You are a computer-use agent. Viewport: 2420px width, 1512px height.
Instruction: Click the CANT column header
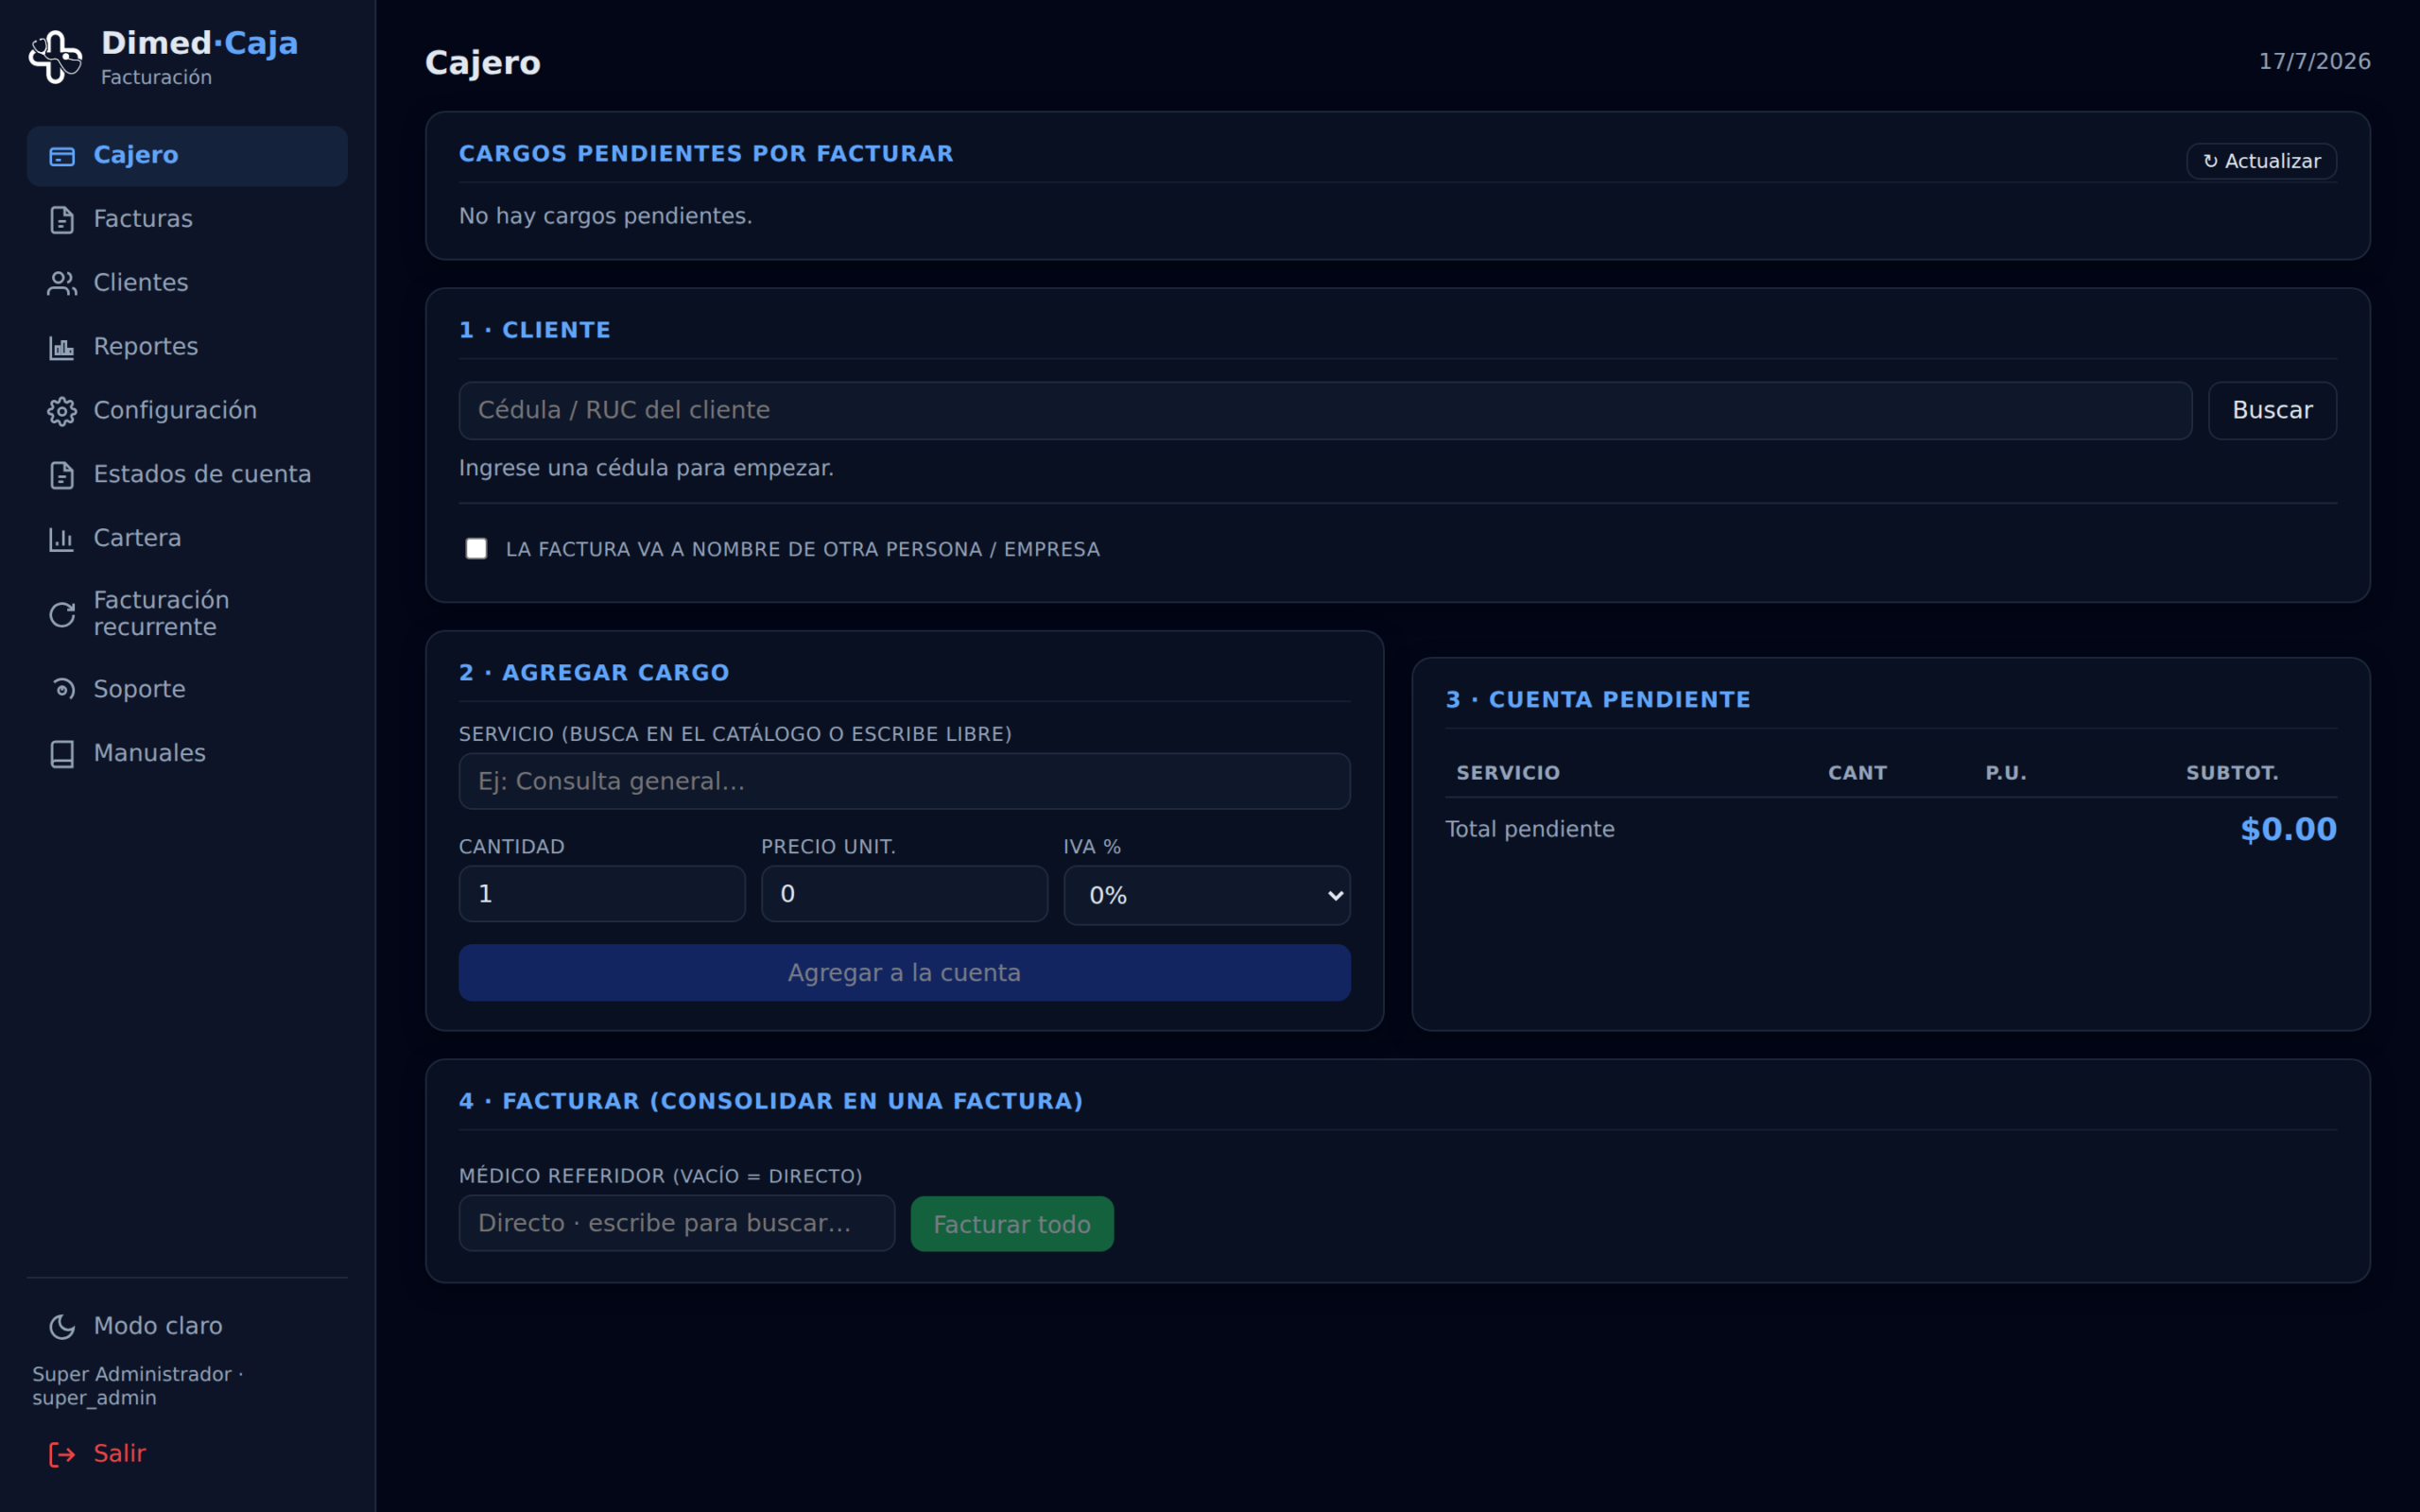click(1857, 773)
